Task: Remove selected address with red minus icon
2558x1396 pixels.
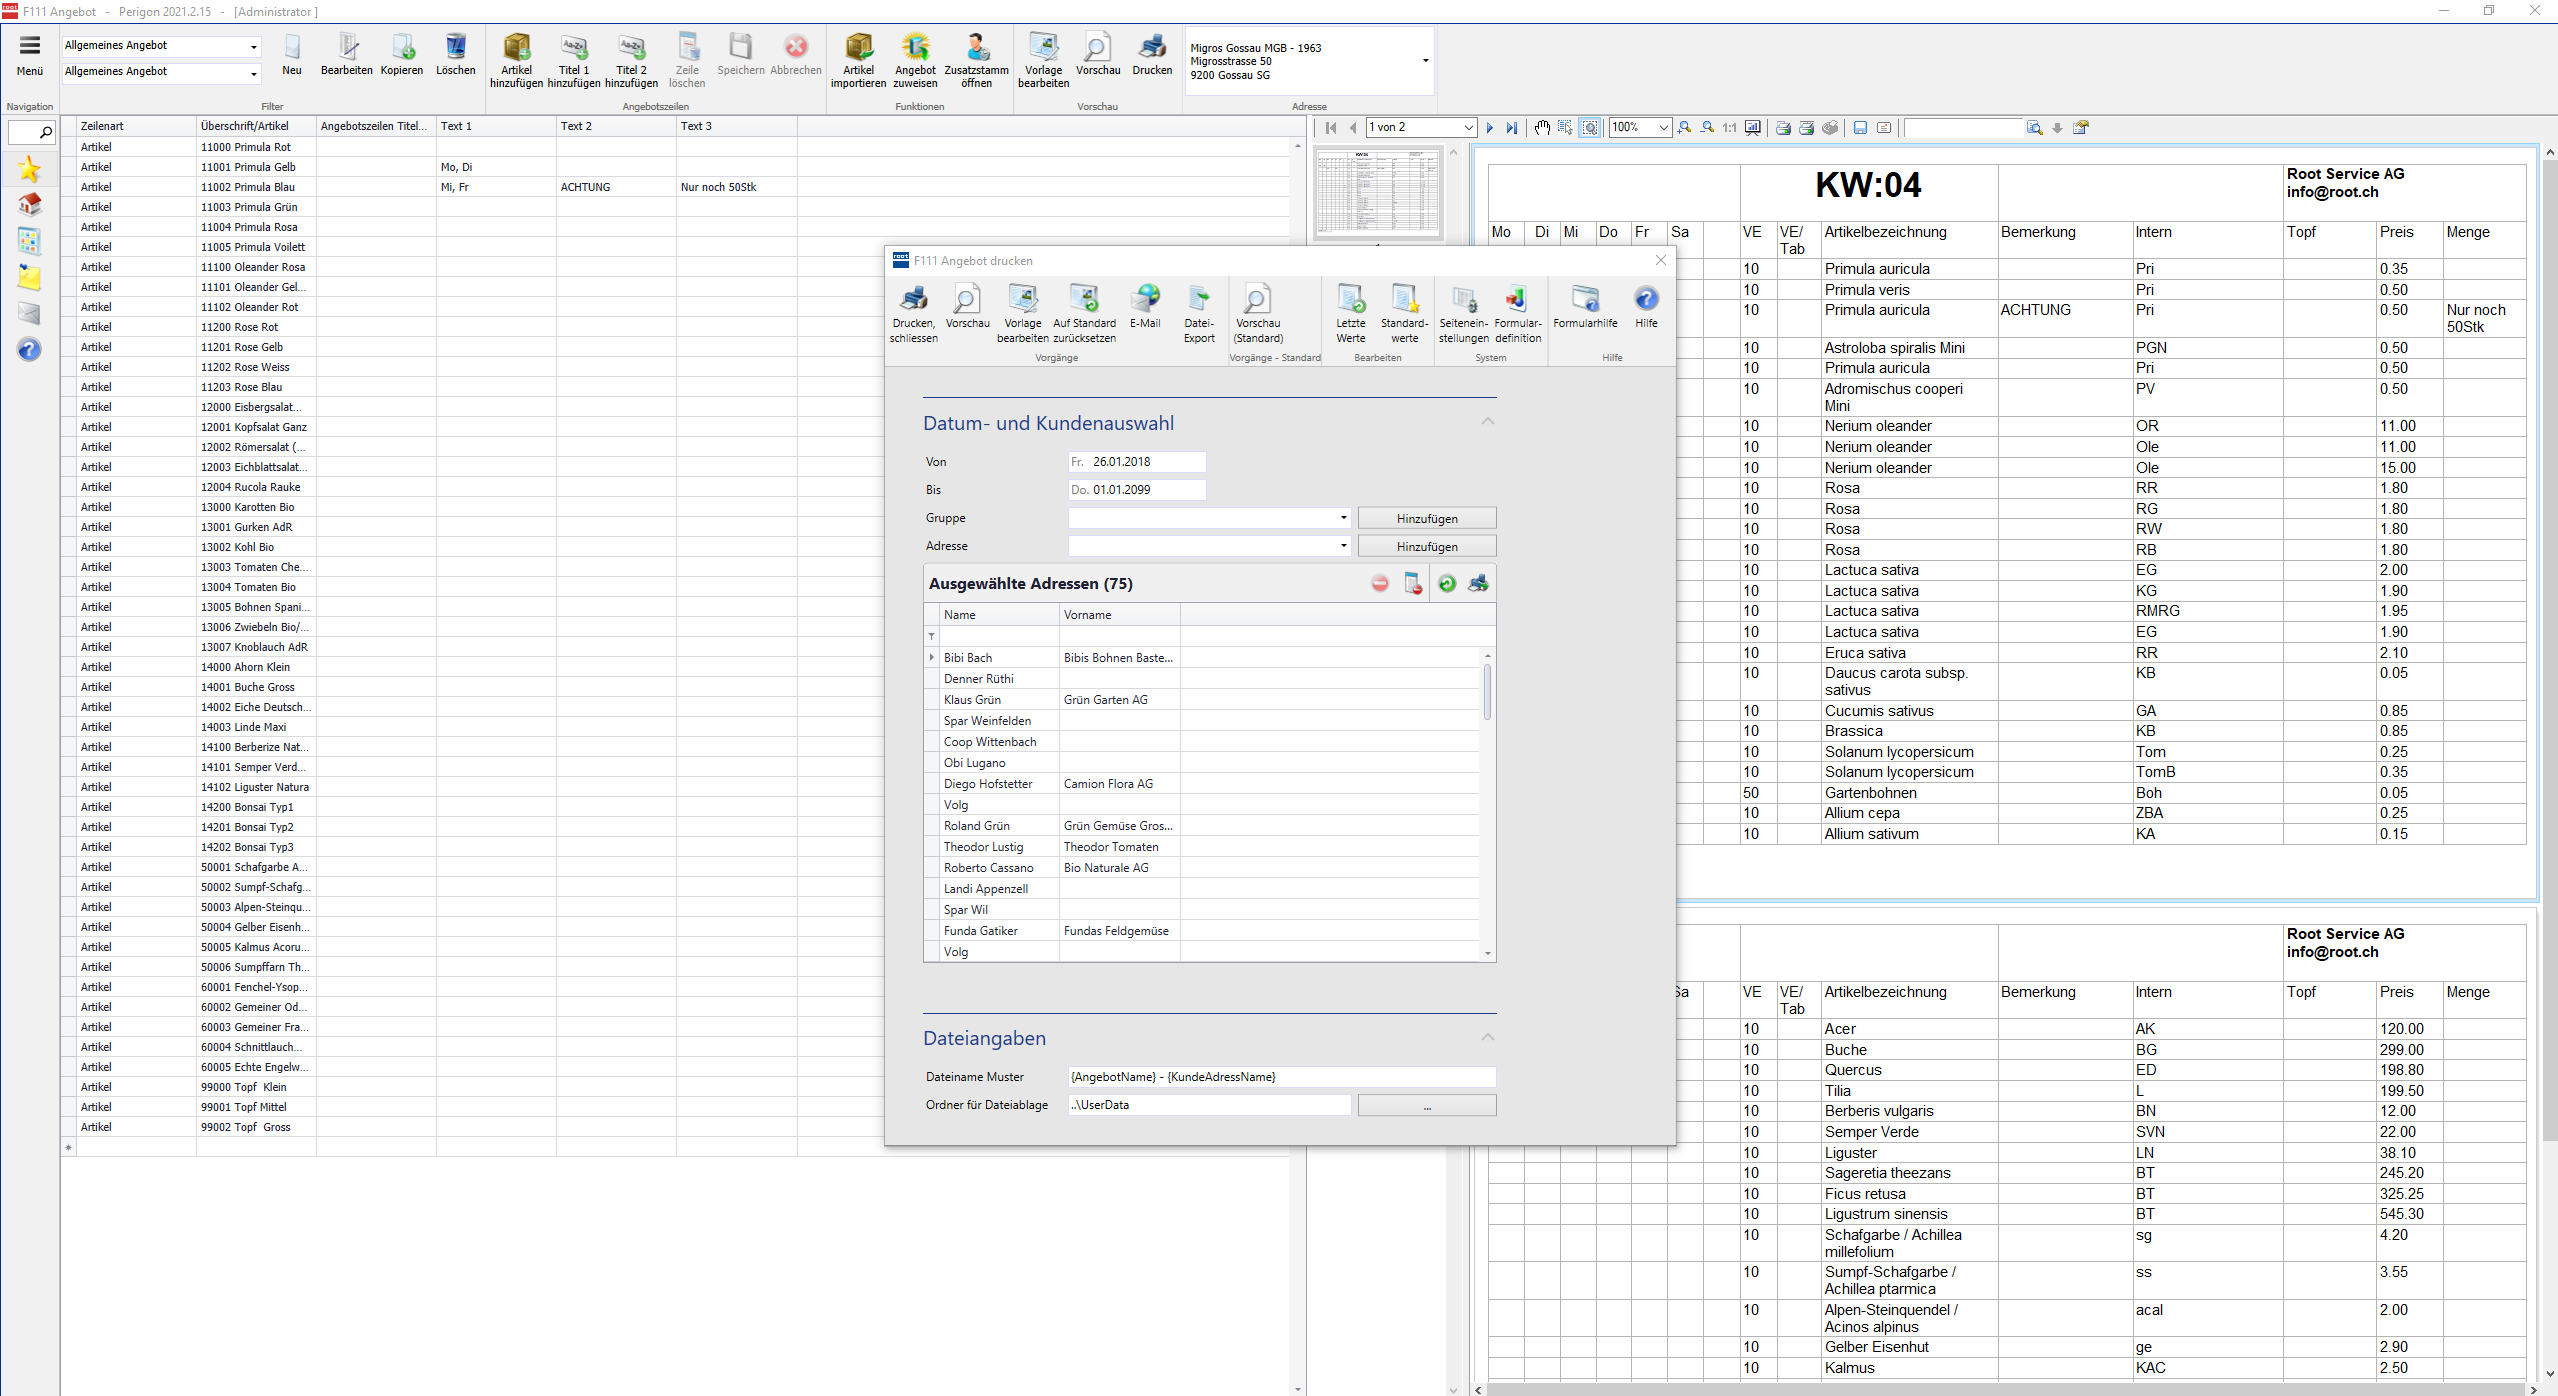Action: tap(1380, 584)
